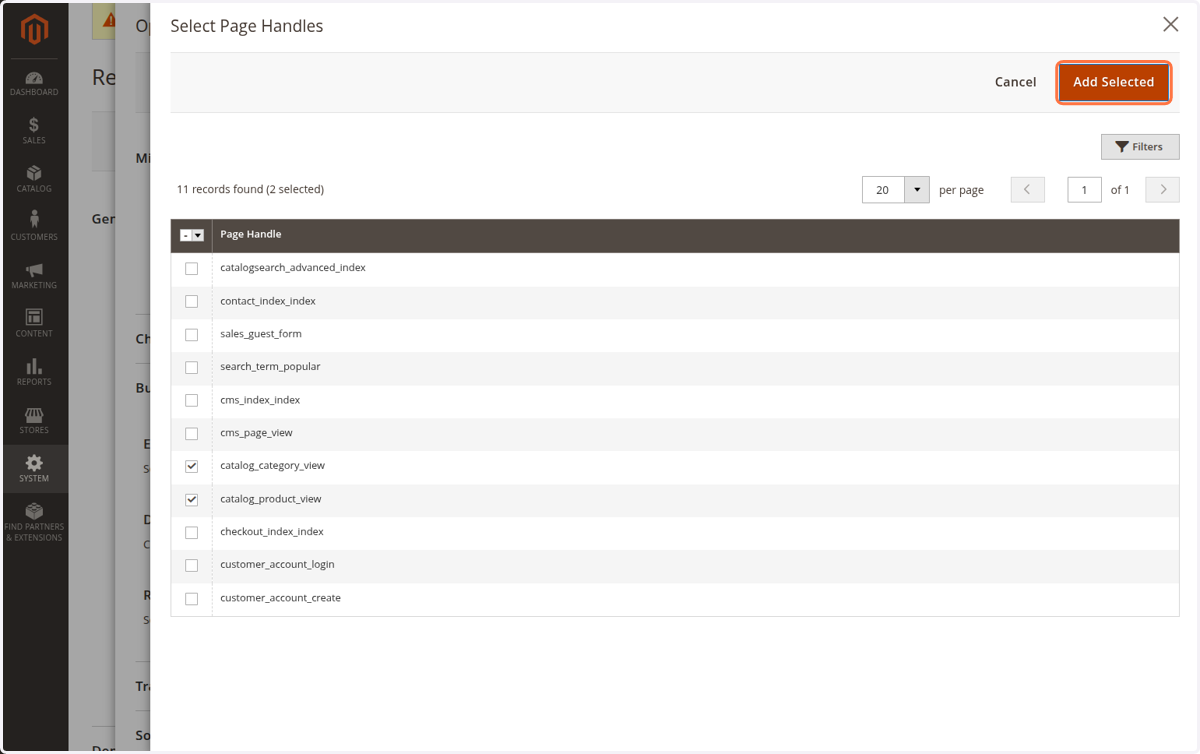Viewport: 1200px width, 754px height.
Task: Check the customer_account_create checkbox
Action: coord(191,598)
